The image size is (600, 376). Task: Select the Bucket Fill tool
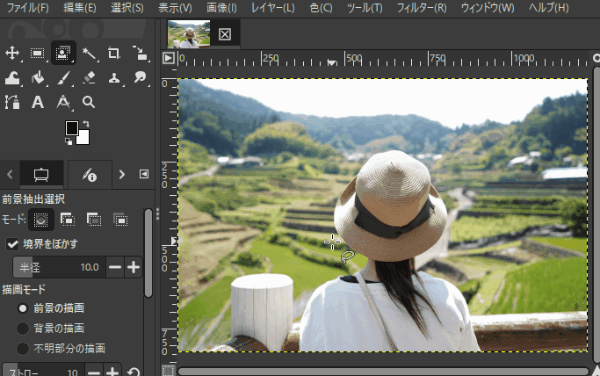coord(38,78)
